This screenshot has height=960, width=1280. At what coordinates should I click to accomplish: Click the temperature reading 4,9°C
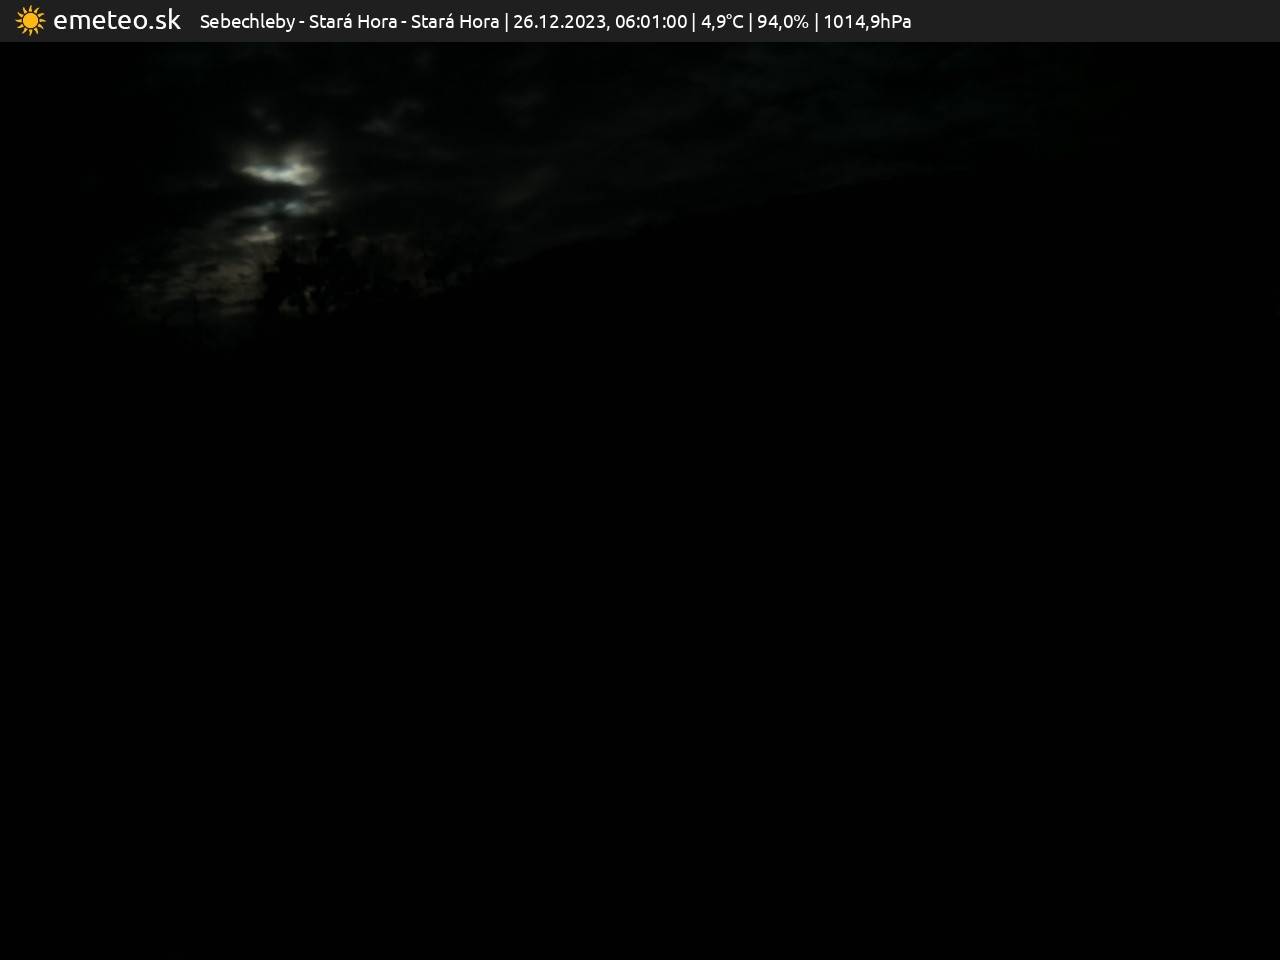(722, 21)
